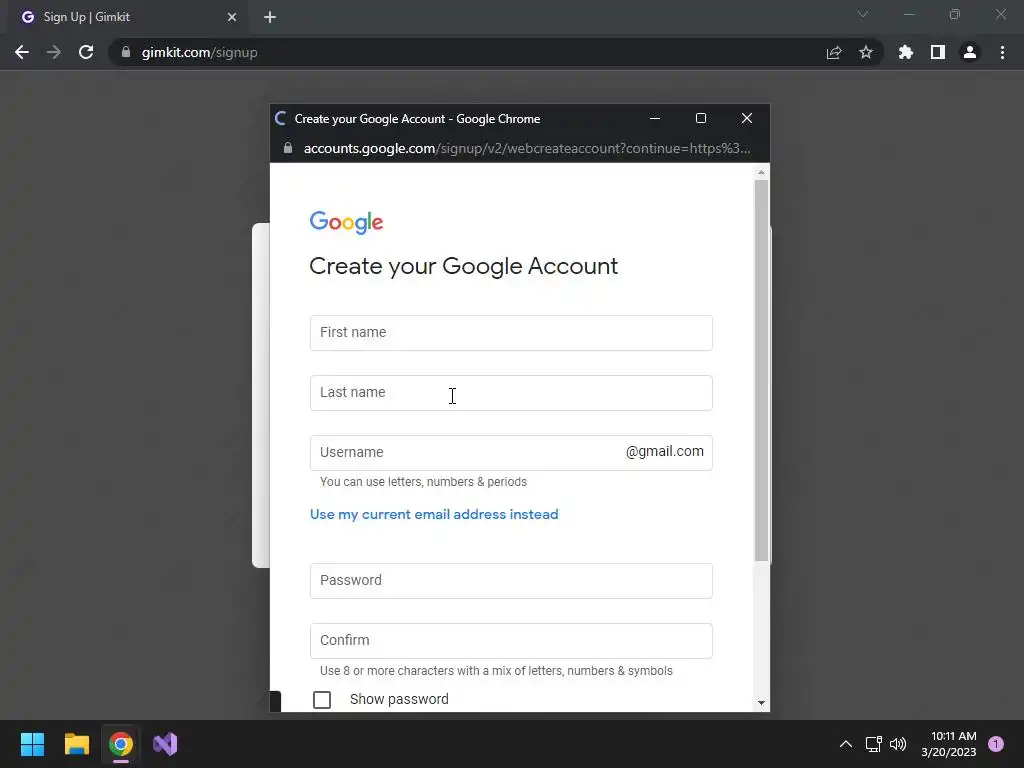Focus the Confirm password field
Viewport: 1024px width, 768px height.
coord(511,641)
